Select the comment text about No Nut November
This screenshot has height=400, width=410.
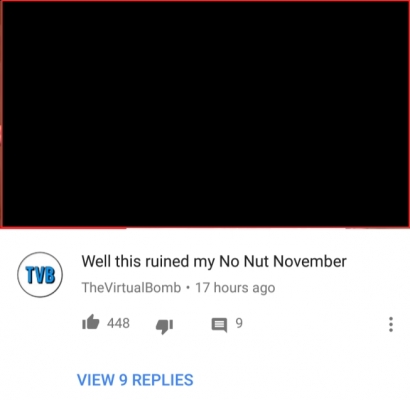coord(214,261)
